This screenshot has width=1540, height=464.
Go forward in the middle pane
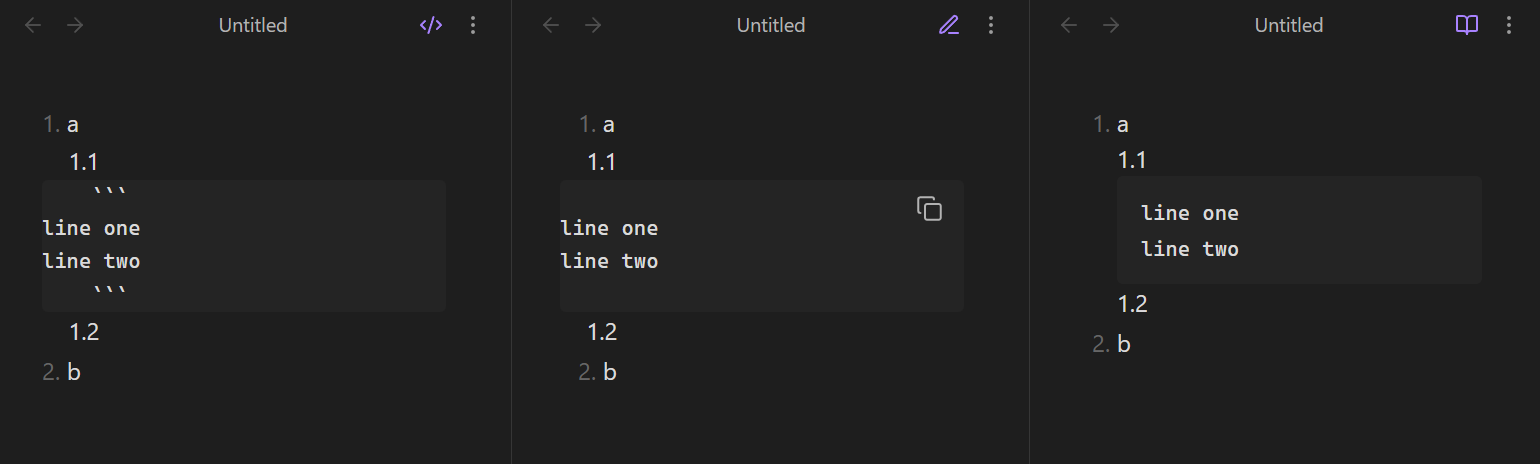click(x=593, y=25)
